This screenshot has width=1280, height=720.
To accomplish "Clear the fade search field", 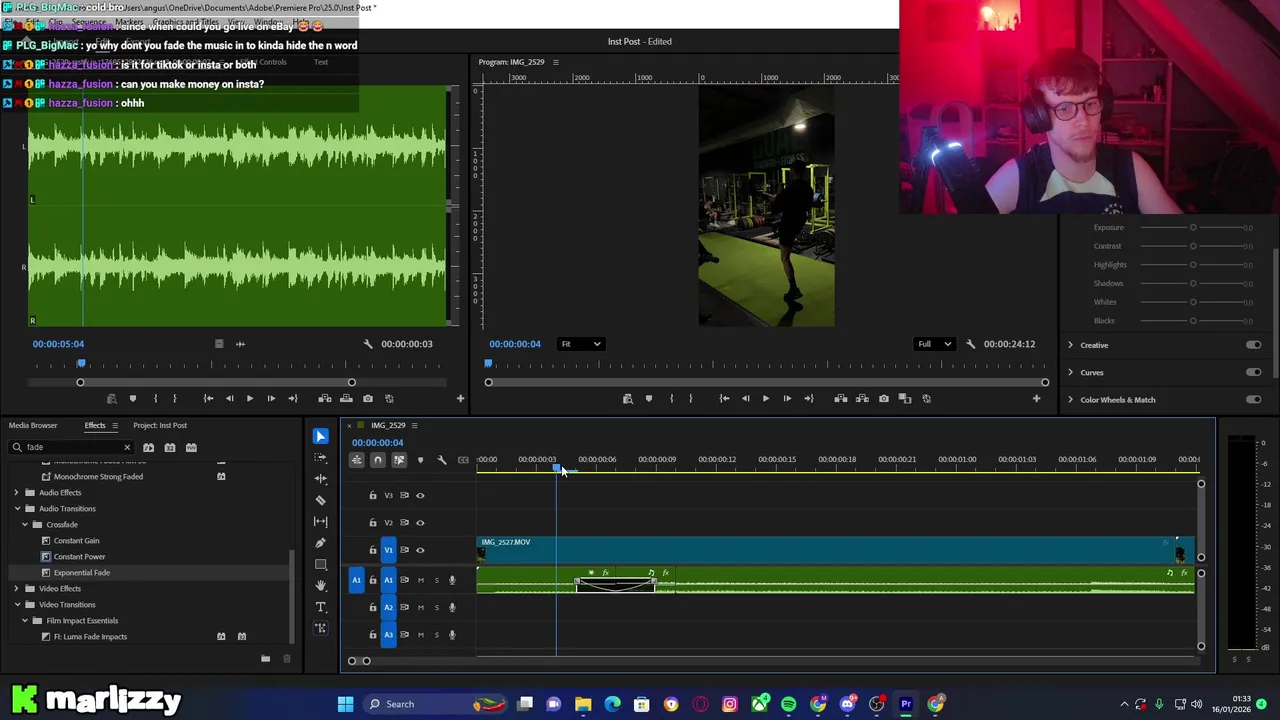I will 127,447.
